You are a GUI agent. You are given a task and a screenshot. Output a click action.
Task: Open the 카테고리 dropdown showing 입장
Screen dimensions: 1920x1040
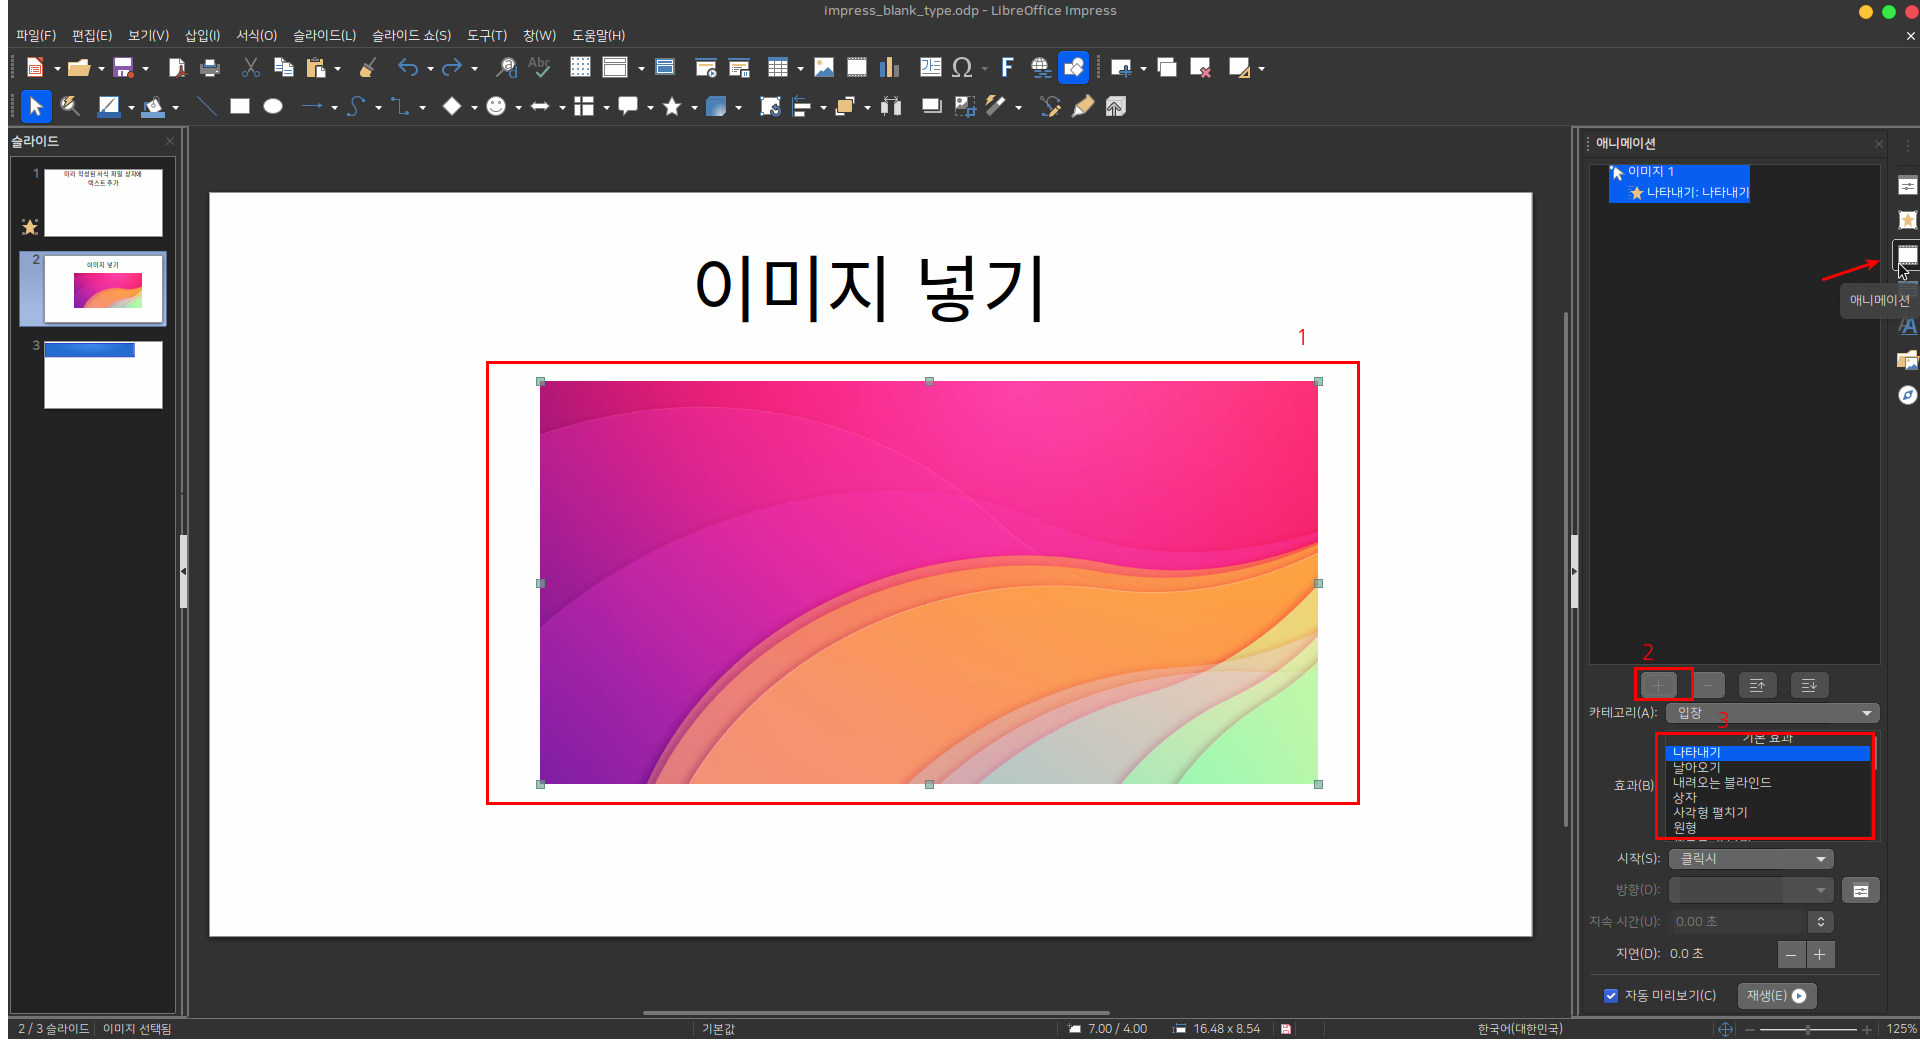point(1773,713)
